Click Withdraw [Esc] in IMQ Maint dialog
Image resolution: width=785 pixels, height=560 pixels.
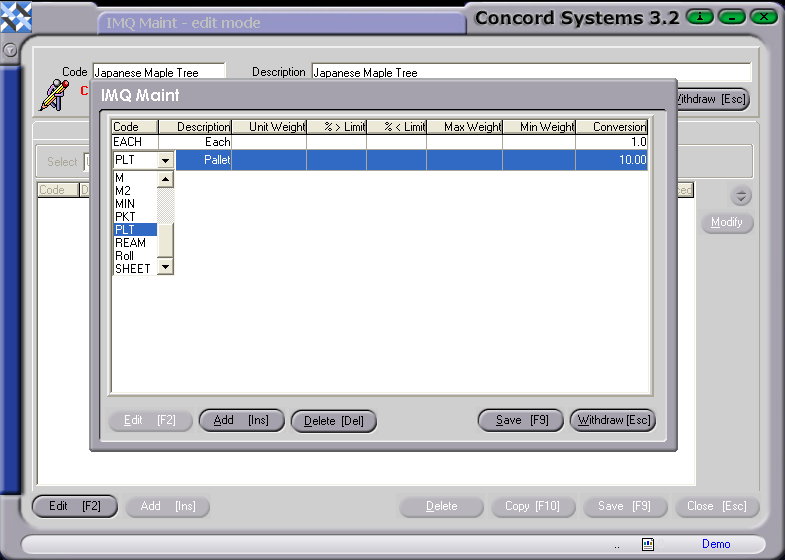[x=613, y=420]
